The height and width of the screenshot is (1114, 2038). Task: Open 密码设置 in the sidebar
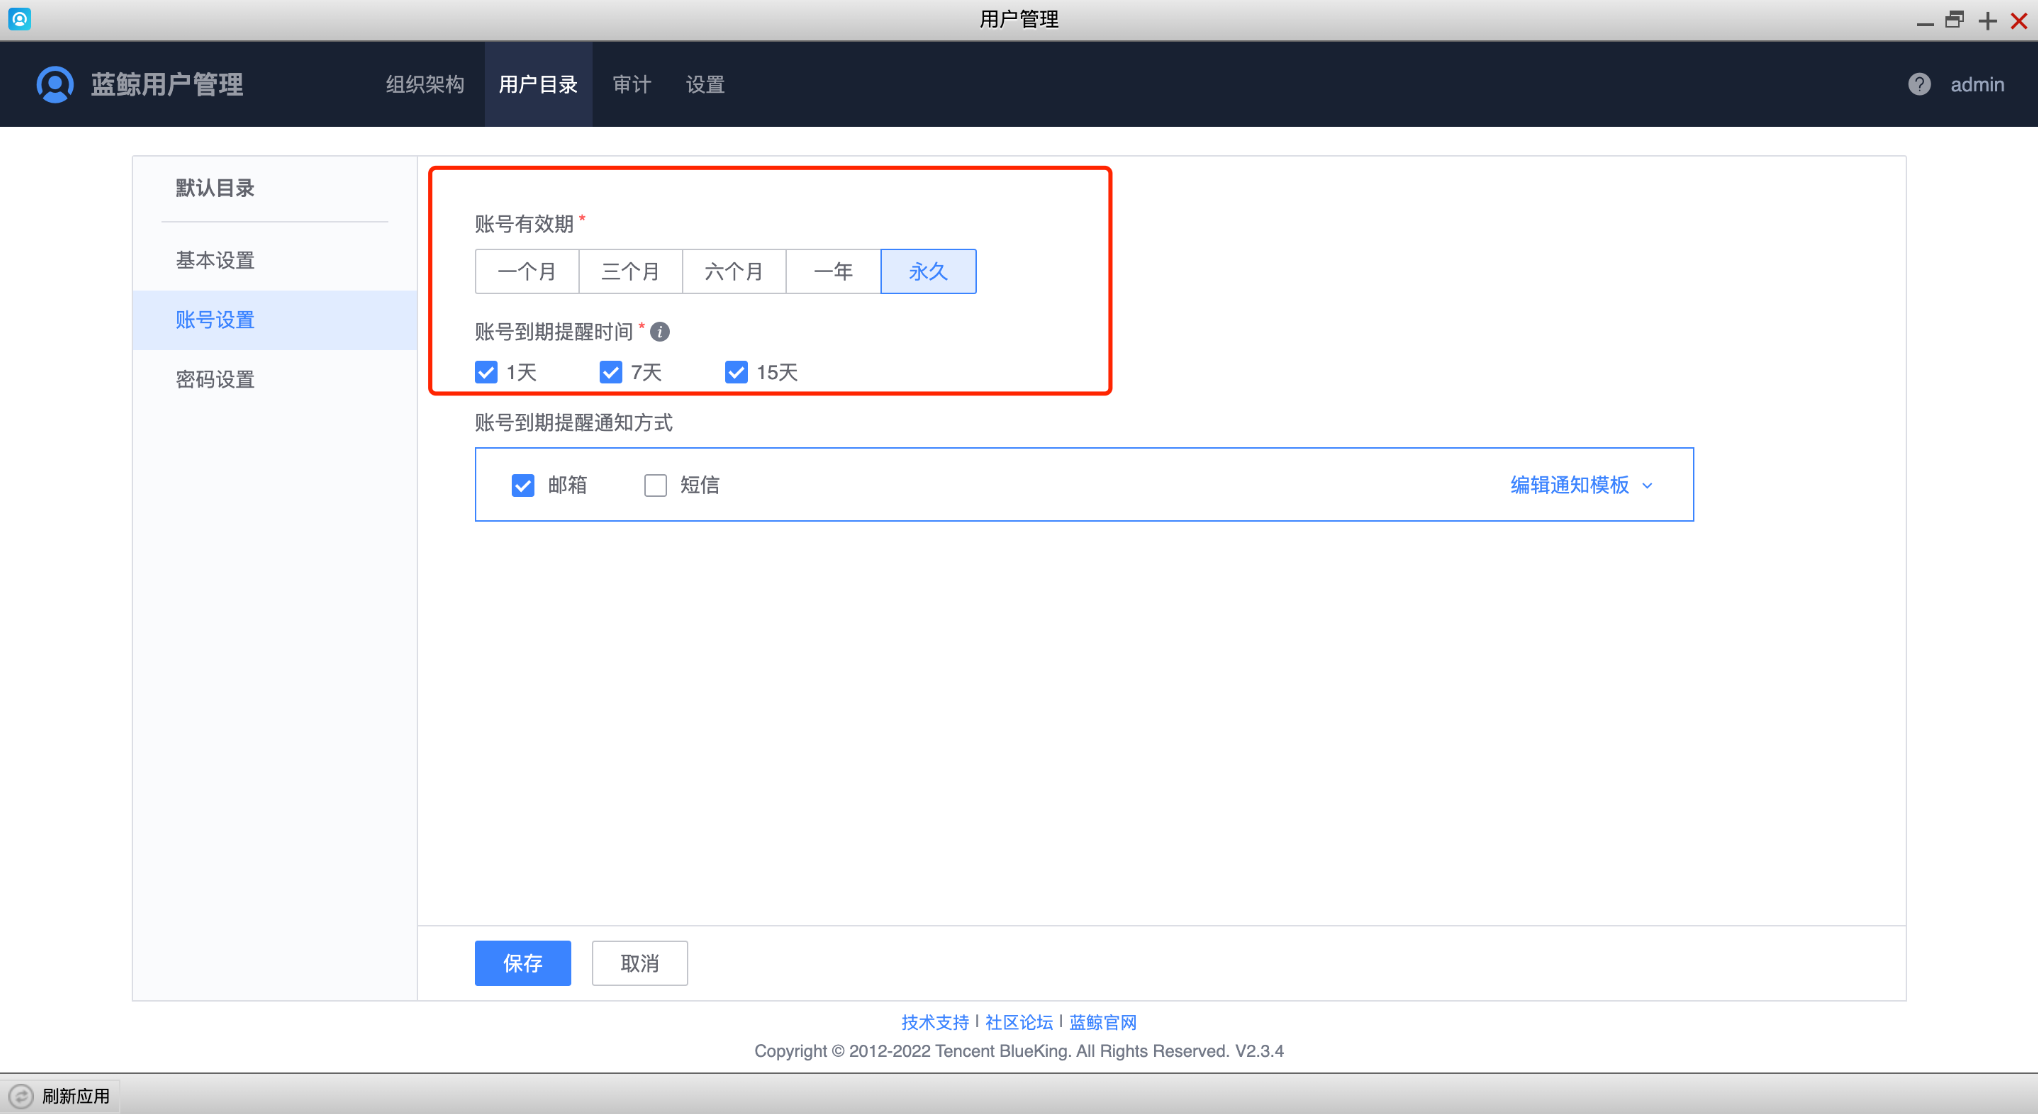pos(215,379)
